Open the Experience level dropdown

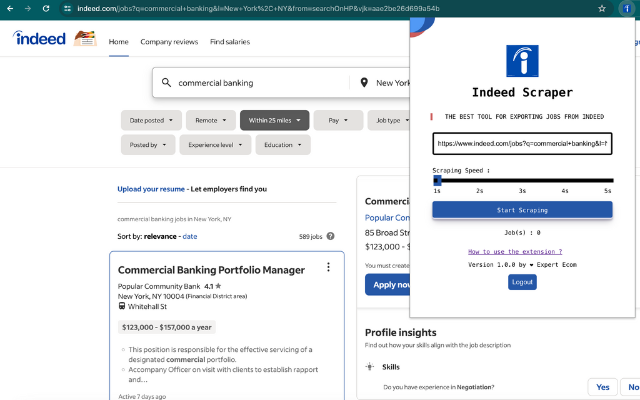[x=215, y=145]
